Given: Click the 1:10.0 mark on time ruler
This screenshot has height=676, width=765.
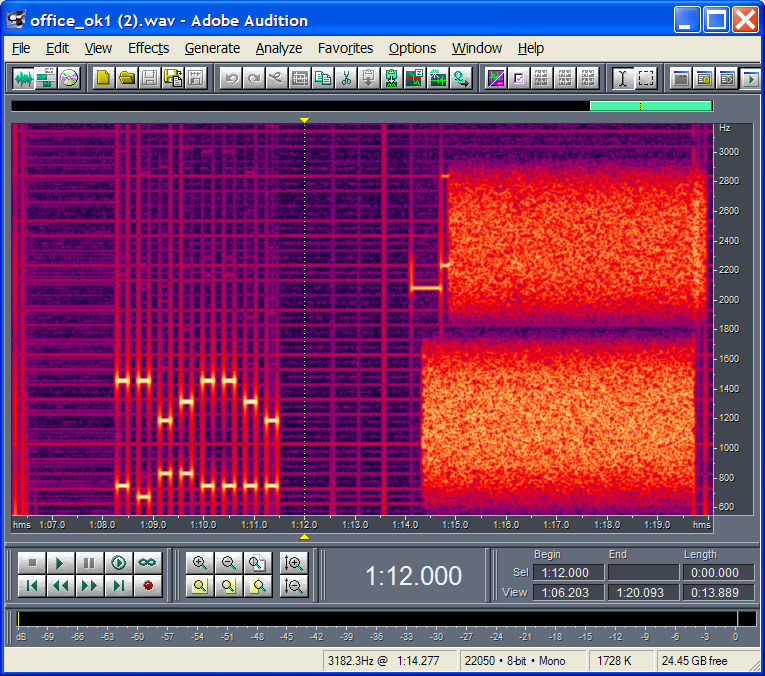Looking at the screenshot, I should 203,524.
